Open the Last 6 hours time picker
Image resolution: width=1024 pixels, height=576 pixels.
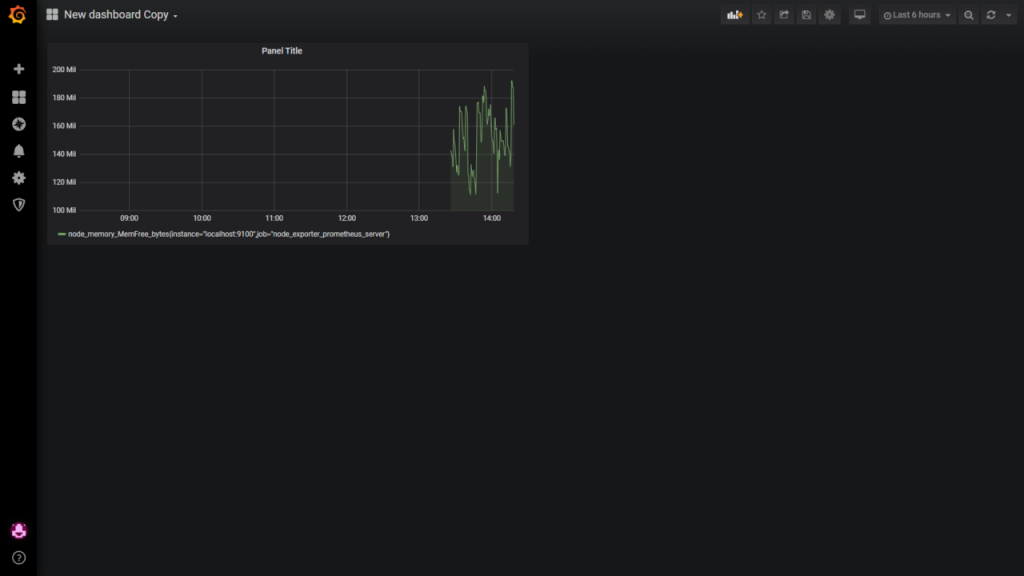point(917,15)
